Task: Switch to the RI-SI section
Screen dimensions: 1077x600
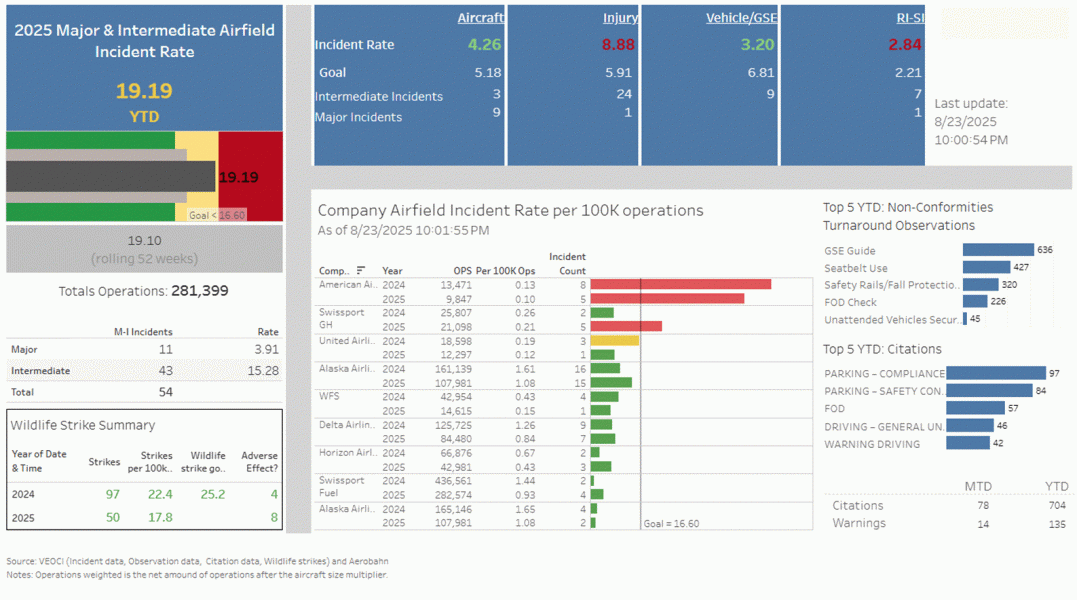Action: [x=910, y=17]
